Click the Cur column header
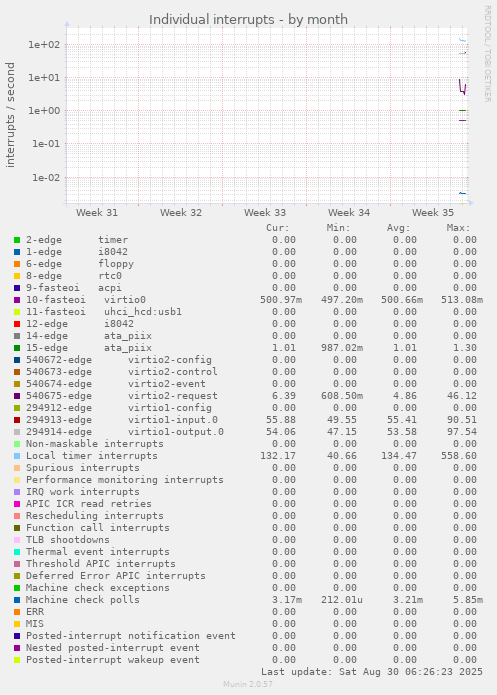497x695 pixels. coord(278,228)
